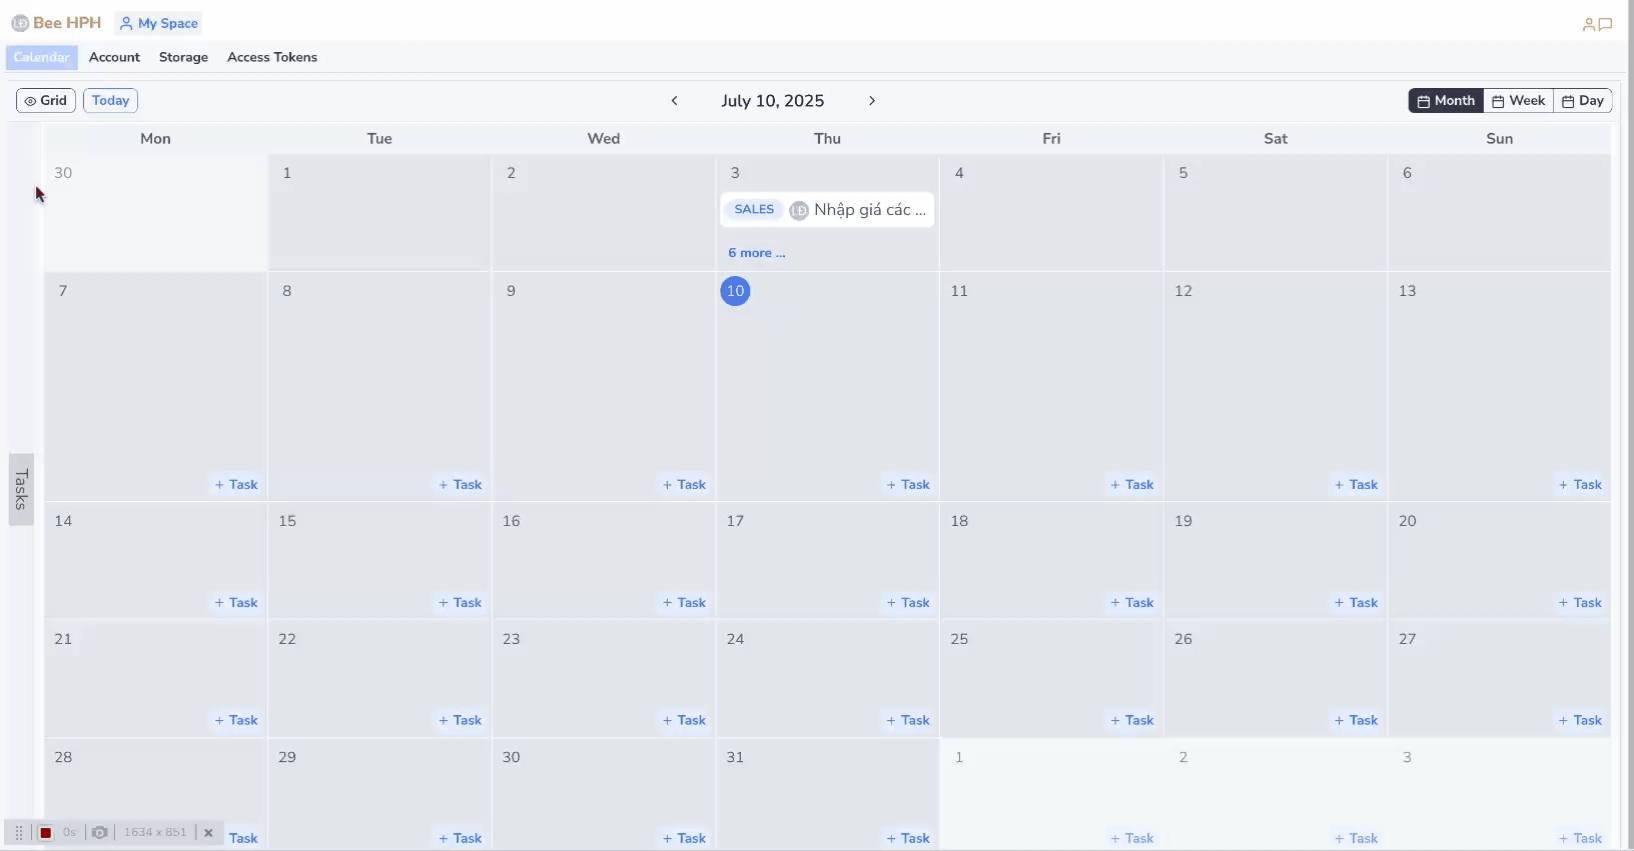Go to next month with right chevron
Screen dimensions: 1634x851
point(872,101)
